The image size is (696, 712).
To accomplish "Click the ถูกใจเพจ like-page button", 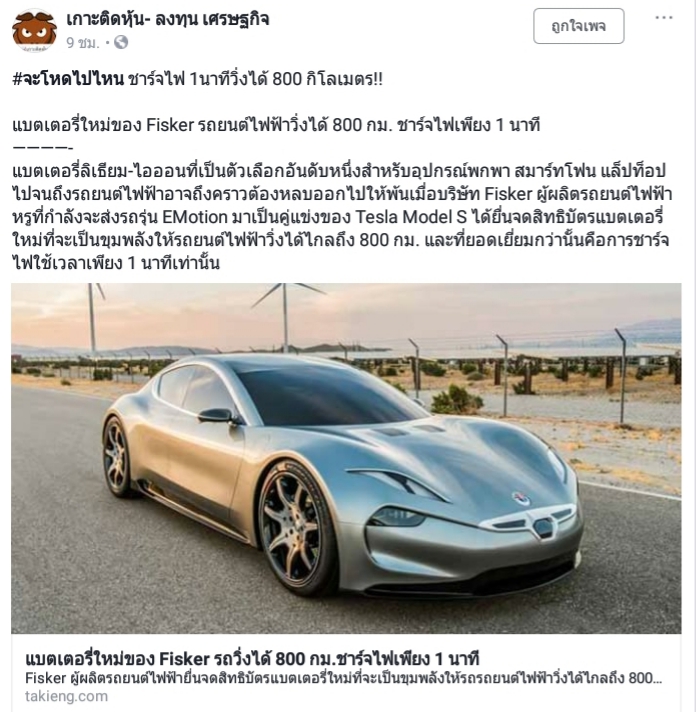I will [x=578, y=26].
